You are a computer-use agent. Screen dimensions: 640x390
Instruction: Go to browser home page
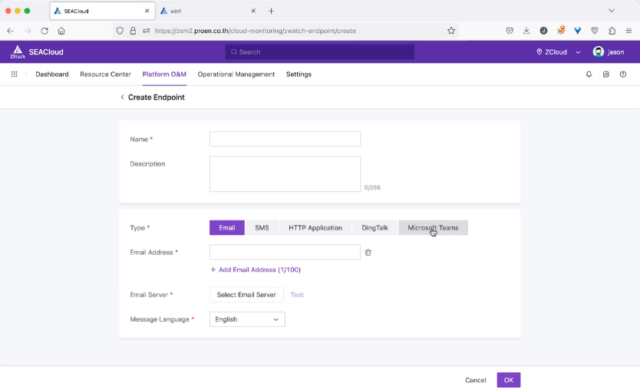(x=61, y=31)
